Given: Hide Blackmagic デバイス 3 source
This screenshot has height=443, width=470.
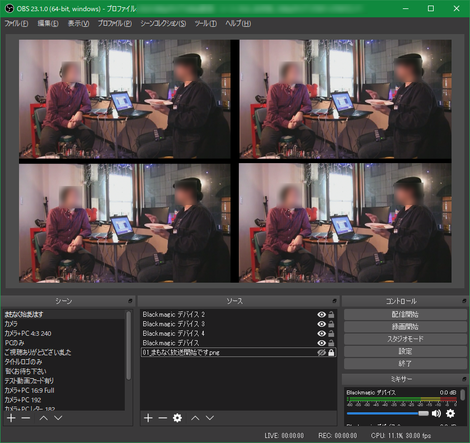Looking at the screenshot, I should click(321, 324).
